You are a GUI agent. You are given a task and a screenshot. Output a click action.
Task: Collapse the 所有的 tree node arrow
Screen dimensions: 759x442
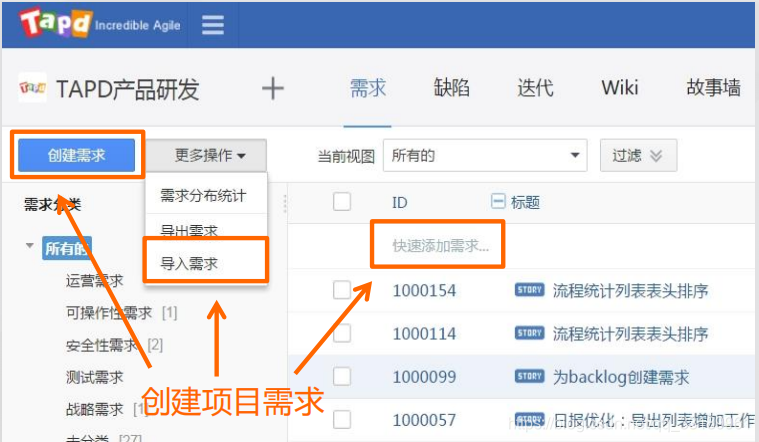click(30, 245)
